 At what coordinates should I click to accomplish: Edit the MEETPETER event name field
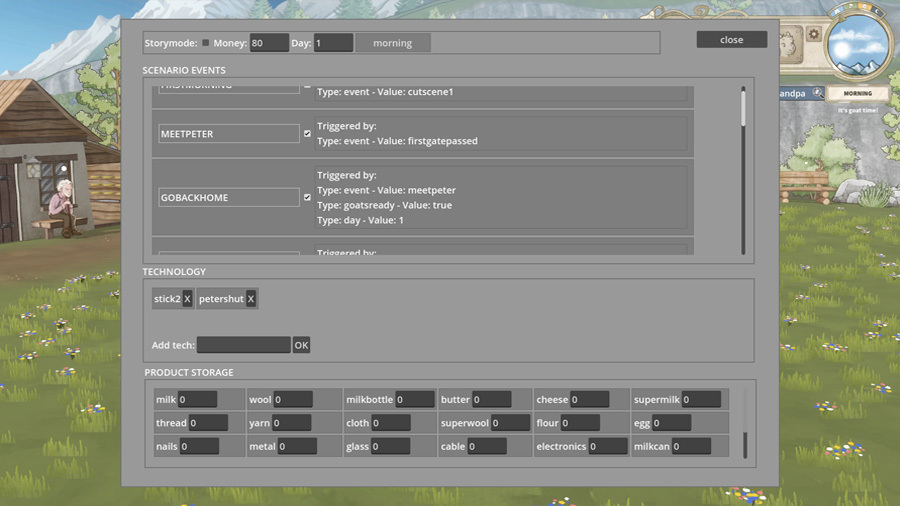point(228,134)
